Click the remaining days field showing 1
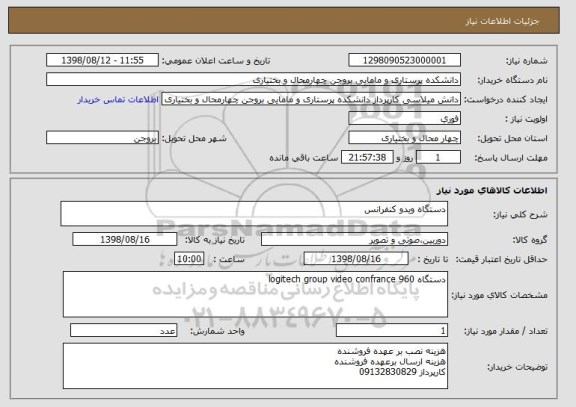Image resolution: width=576 pixels, height=407 pixels. pyautogui.click(x=438, y=158)
